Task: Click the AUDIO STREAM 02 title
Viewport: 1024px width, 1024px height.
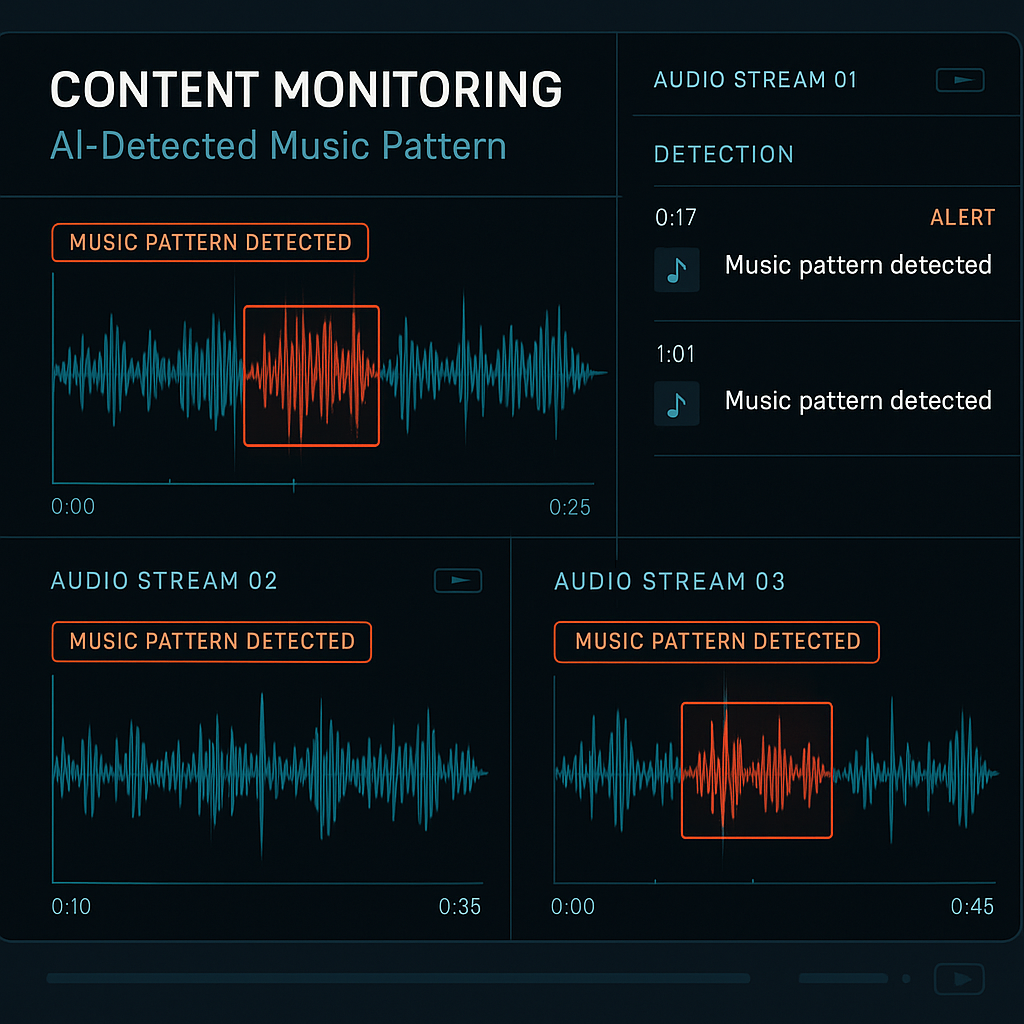Action: pyautogui.click(x=165, y=581)
